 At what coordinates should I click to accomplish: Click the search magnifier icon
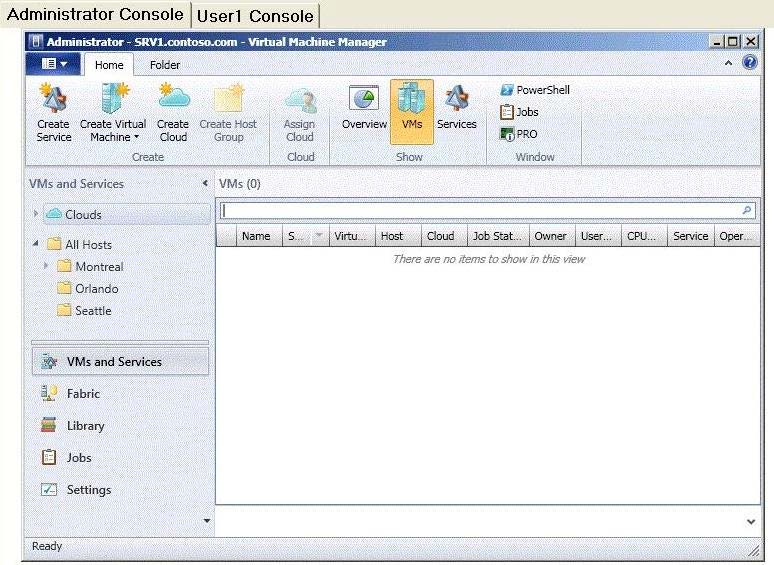[x=747, y=211]
